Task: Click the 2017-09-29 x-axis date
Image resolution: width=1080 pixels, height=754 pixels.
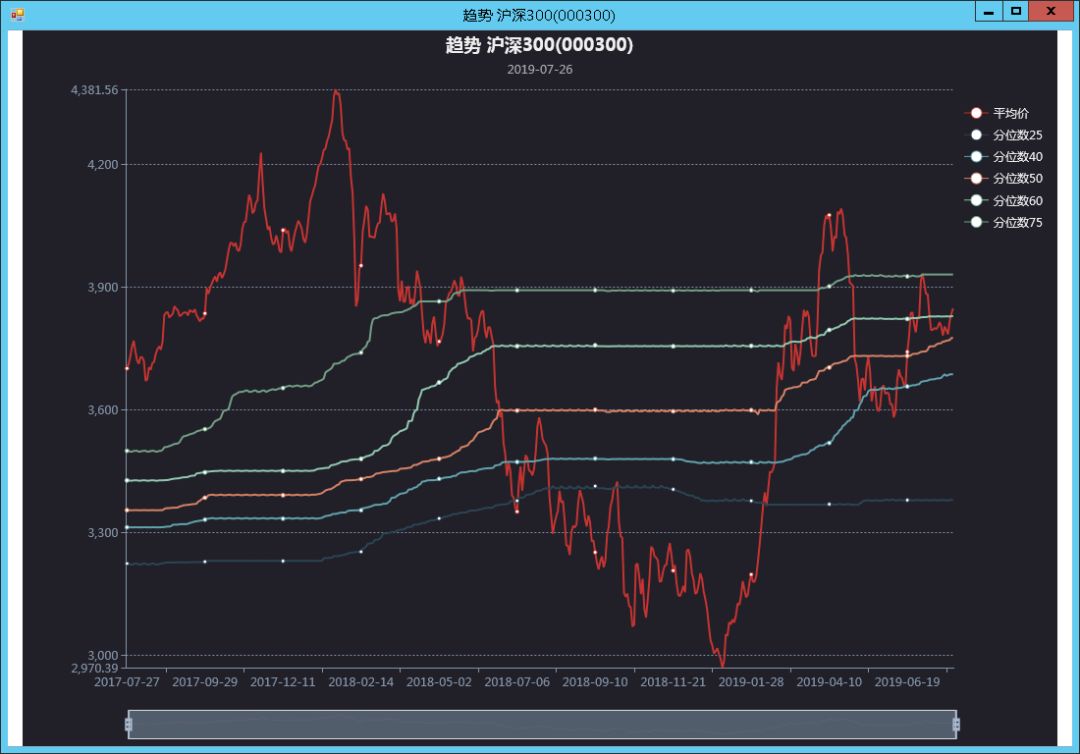Action: point(205,682)
